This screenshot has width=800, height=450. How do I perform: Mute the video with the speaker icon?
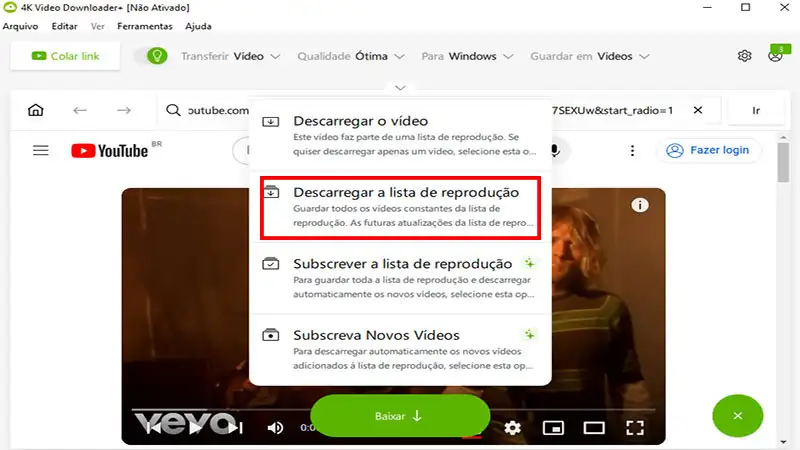(x=275, y=428)
